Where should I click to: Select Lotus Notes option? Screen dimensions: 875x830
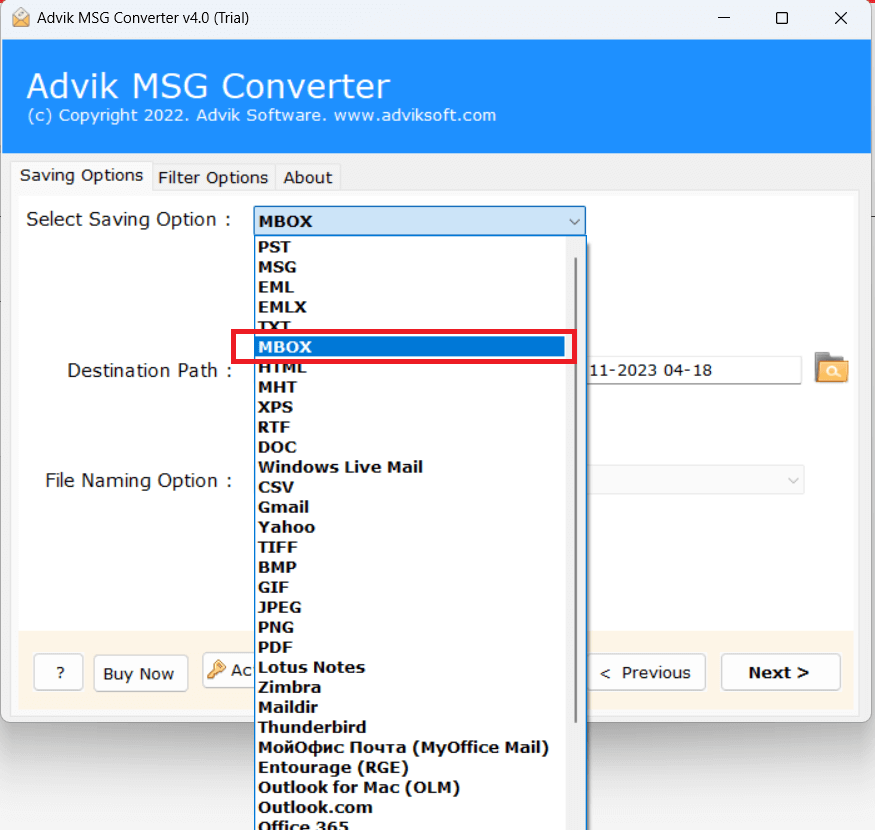411,667
